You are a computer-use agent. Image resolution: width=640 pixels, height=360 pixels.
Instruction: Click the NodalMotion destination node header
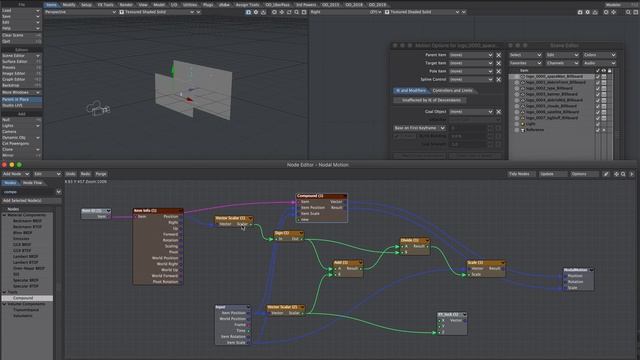(x=578, y=270)
